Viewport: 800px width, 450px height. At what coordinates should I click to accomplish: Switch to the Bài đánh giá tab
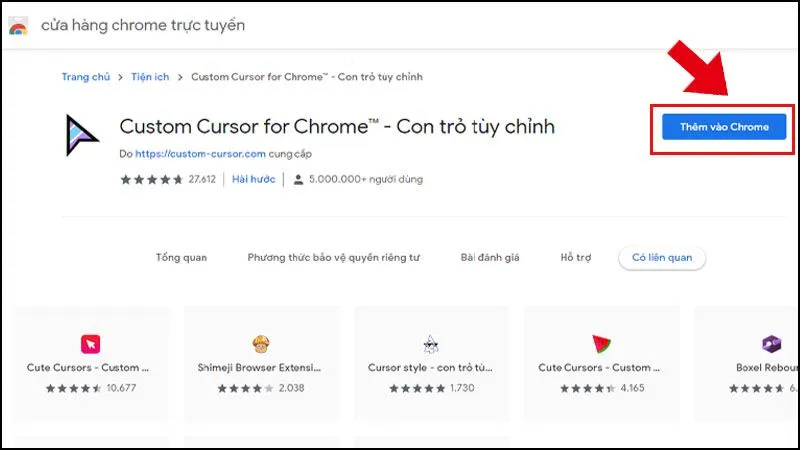(490, 258)
